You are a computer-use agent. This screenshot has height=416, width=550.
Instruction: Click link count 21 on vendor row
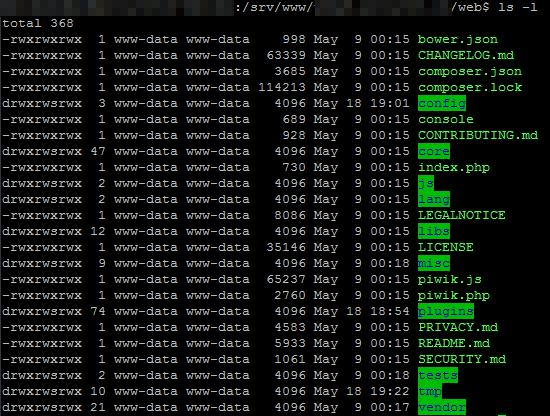tap(98, 407)
